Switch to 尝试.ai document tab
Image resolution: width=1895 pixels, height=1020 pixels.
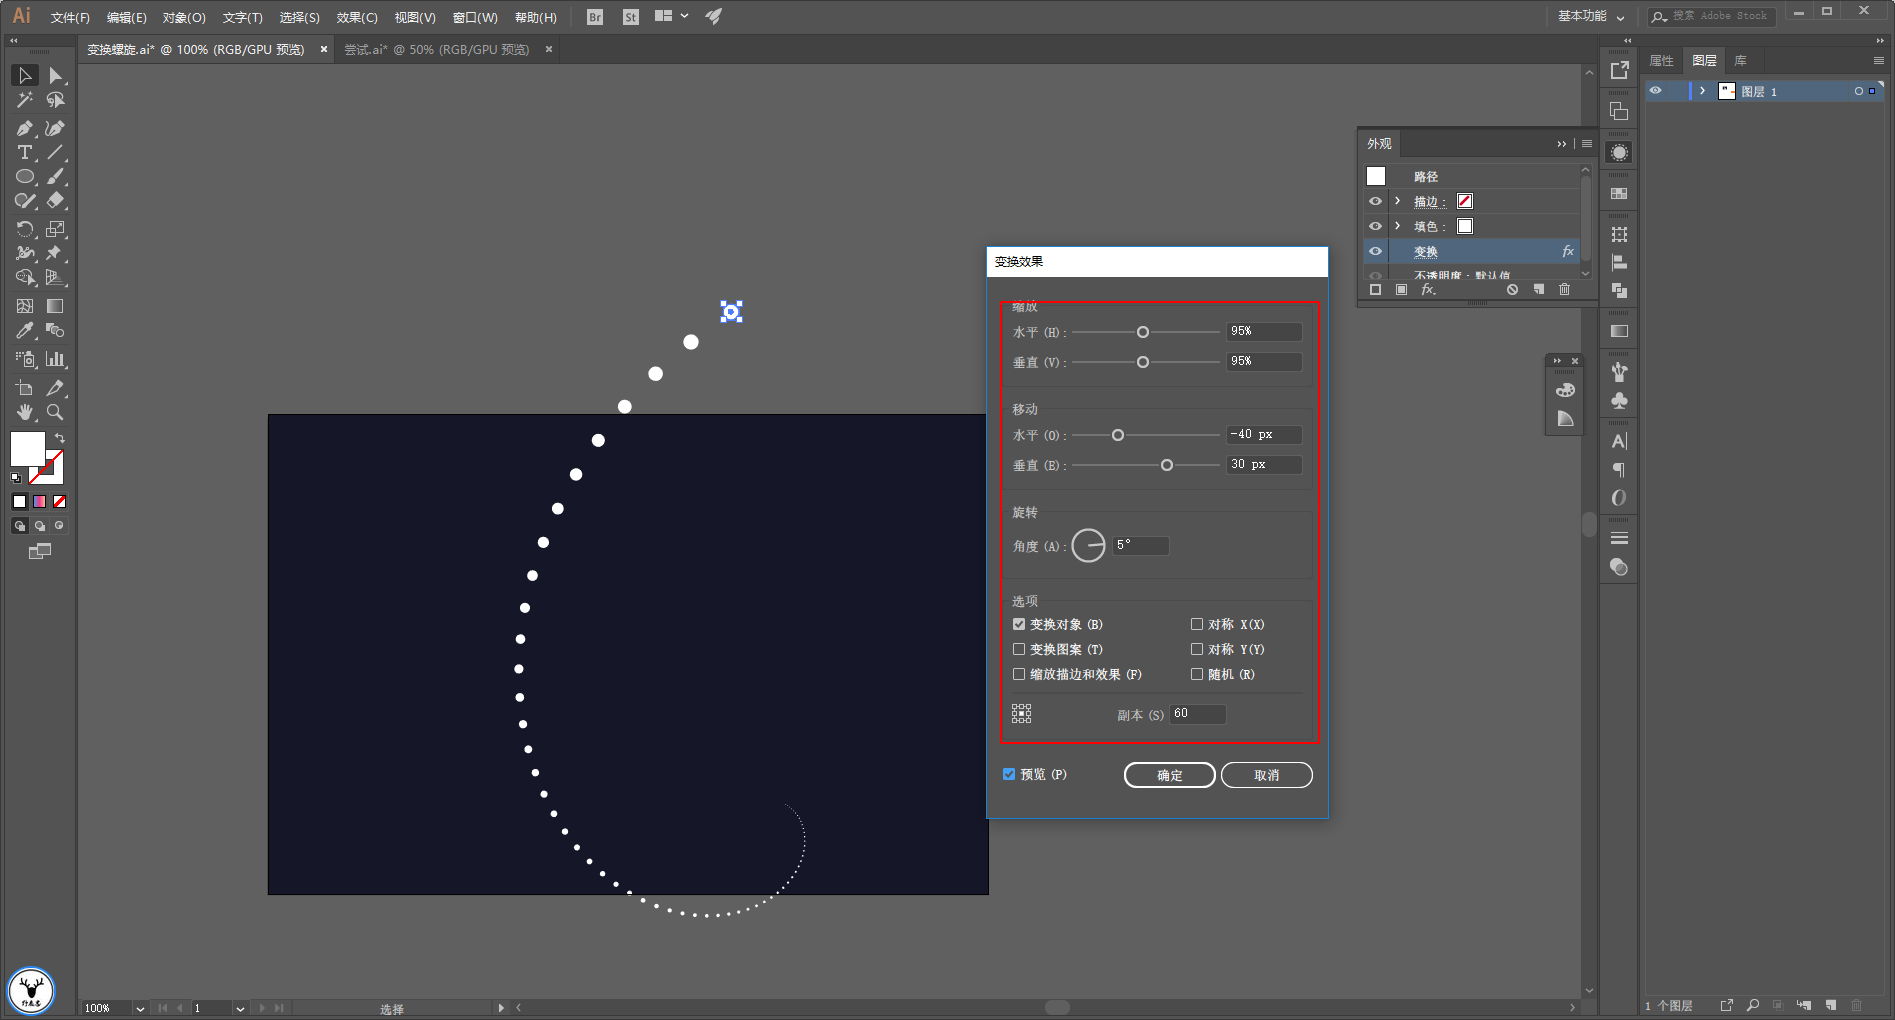[437, 49]
